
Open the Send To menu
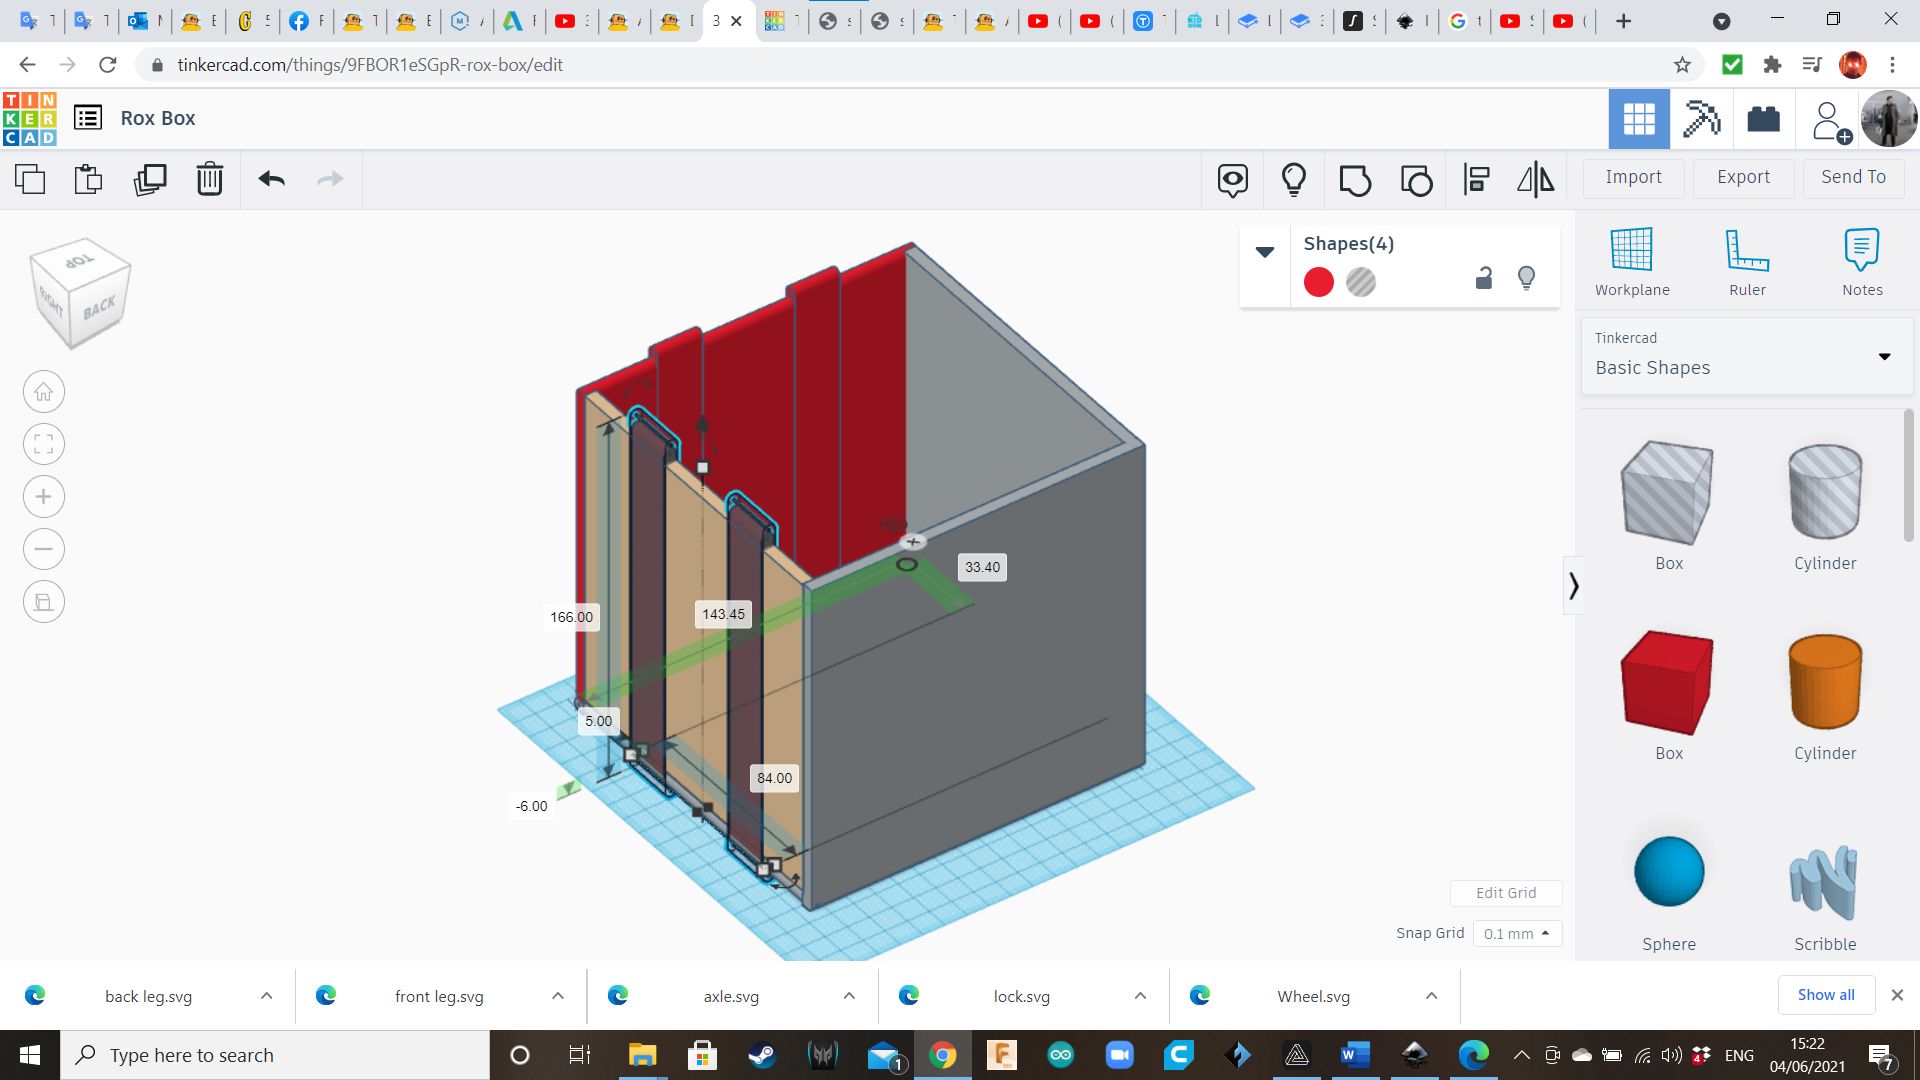[1853, 177]
